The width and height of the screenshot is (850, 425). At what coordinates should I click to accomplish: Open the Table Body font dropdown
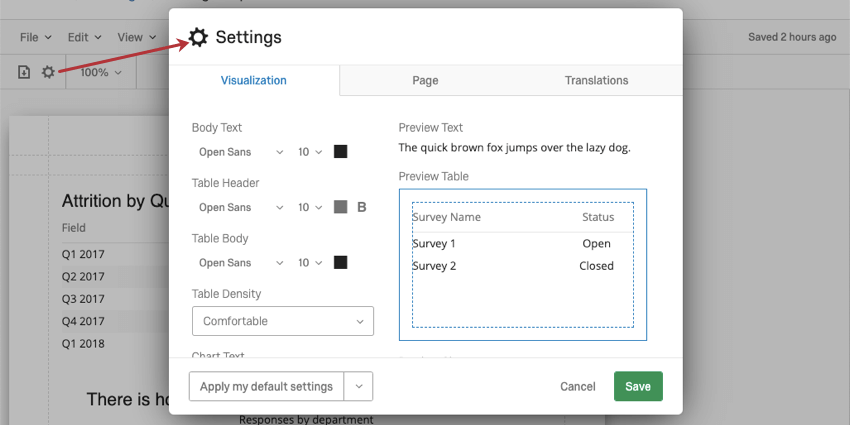coord(240,263)
